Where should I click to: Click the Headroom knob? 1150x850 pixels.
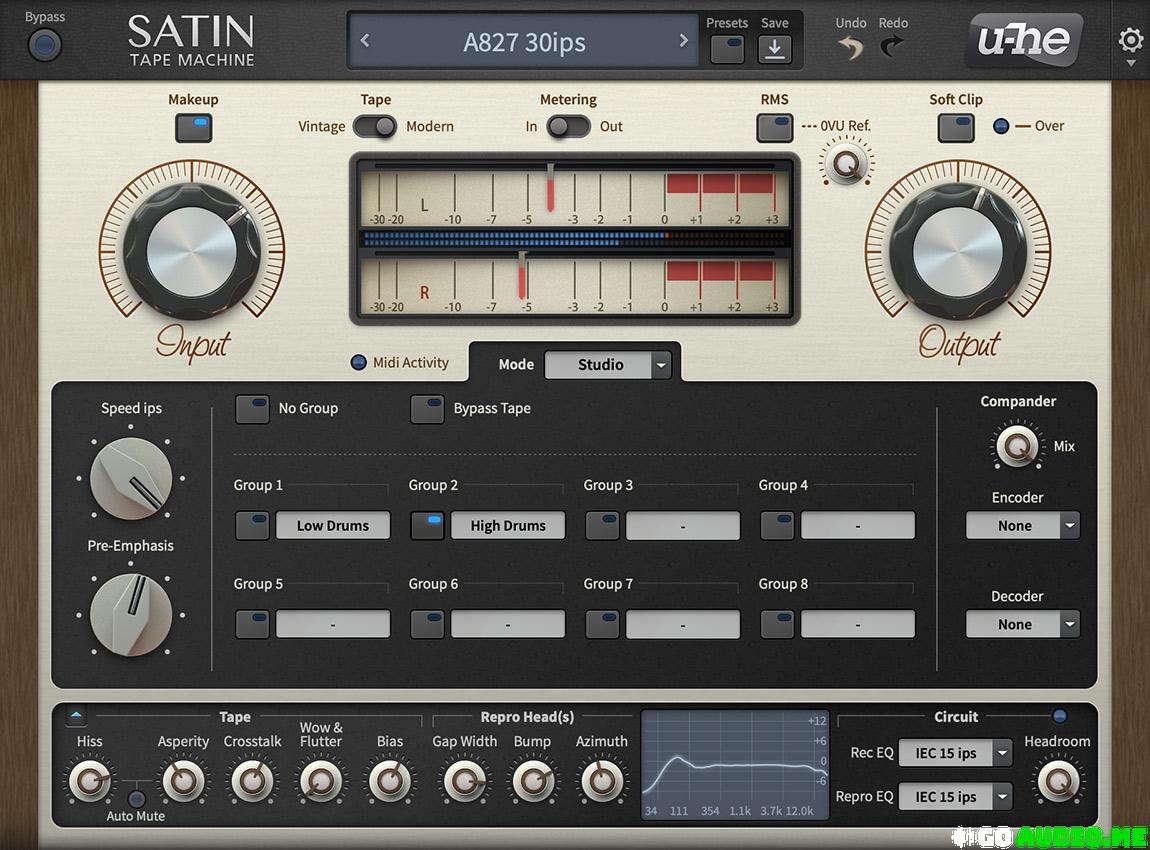[1057, 780]
